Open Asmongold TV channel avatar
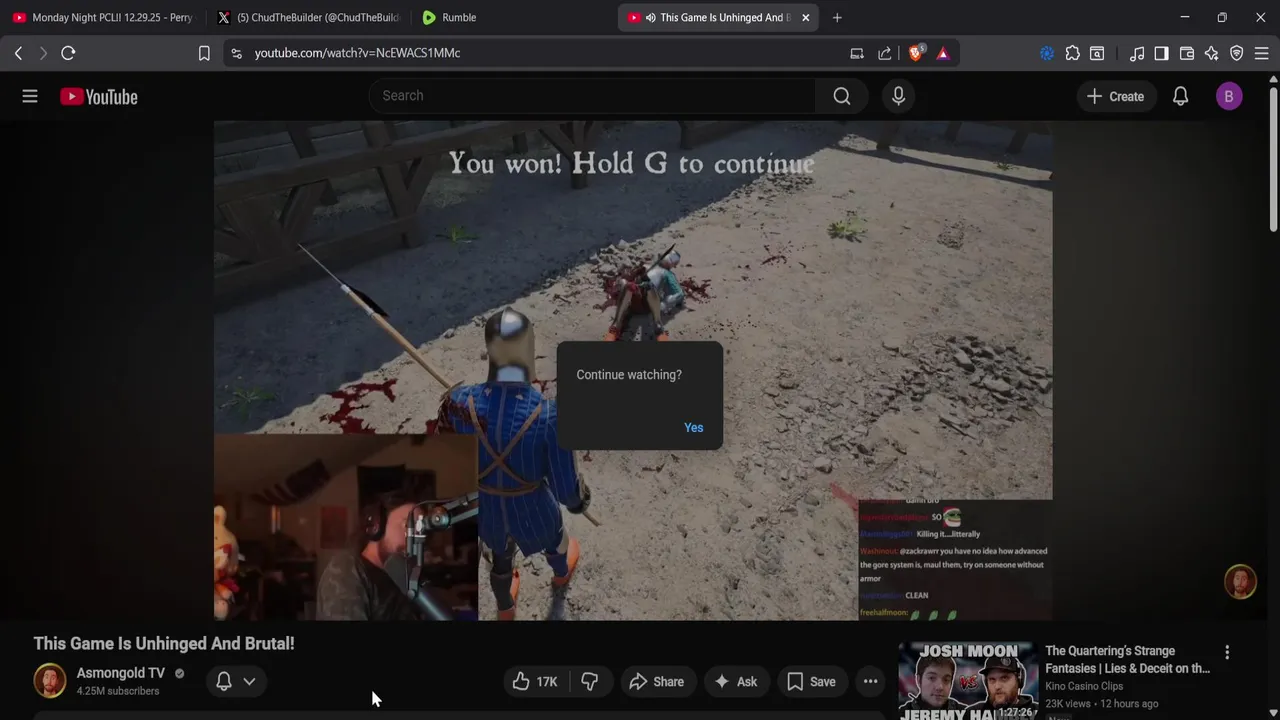The width and height of the screenshot is (1280, 720). tap(50, 681)
